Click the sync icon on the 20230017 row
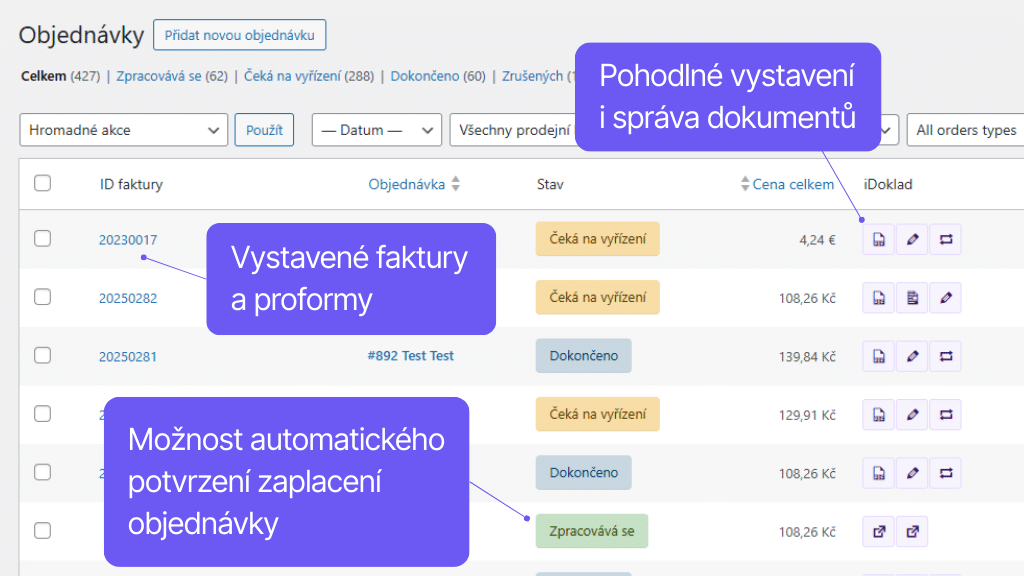Viewport: 1024px width, 576px height. tap(945, 239)
